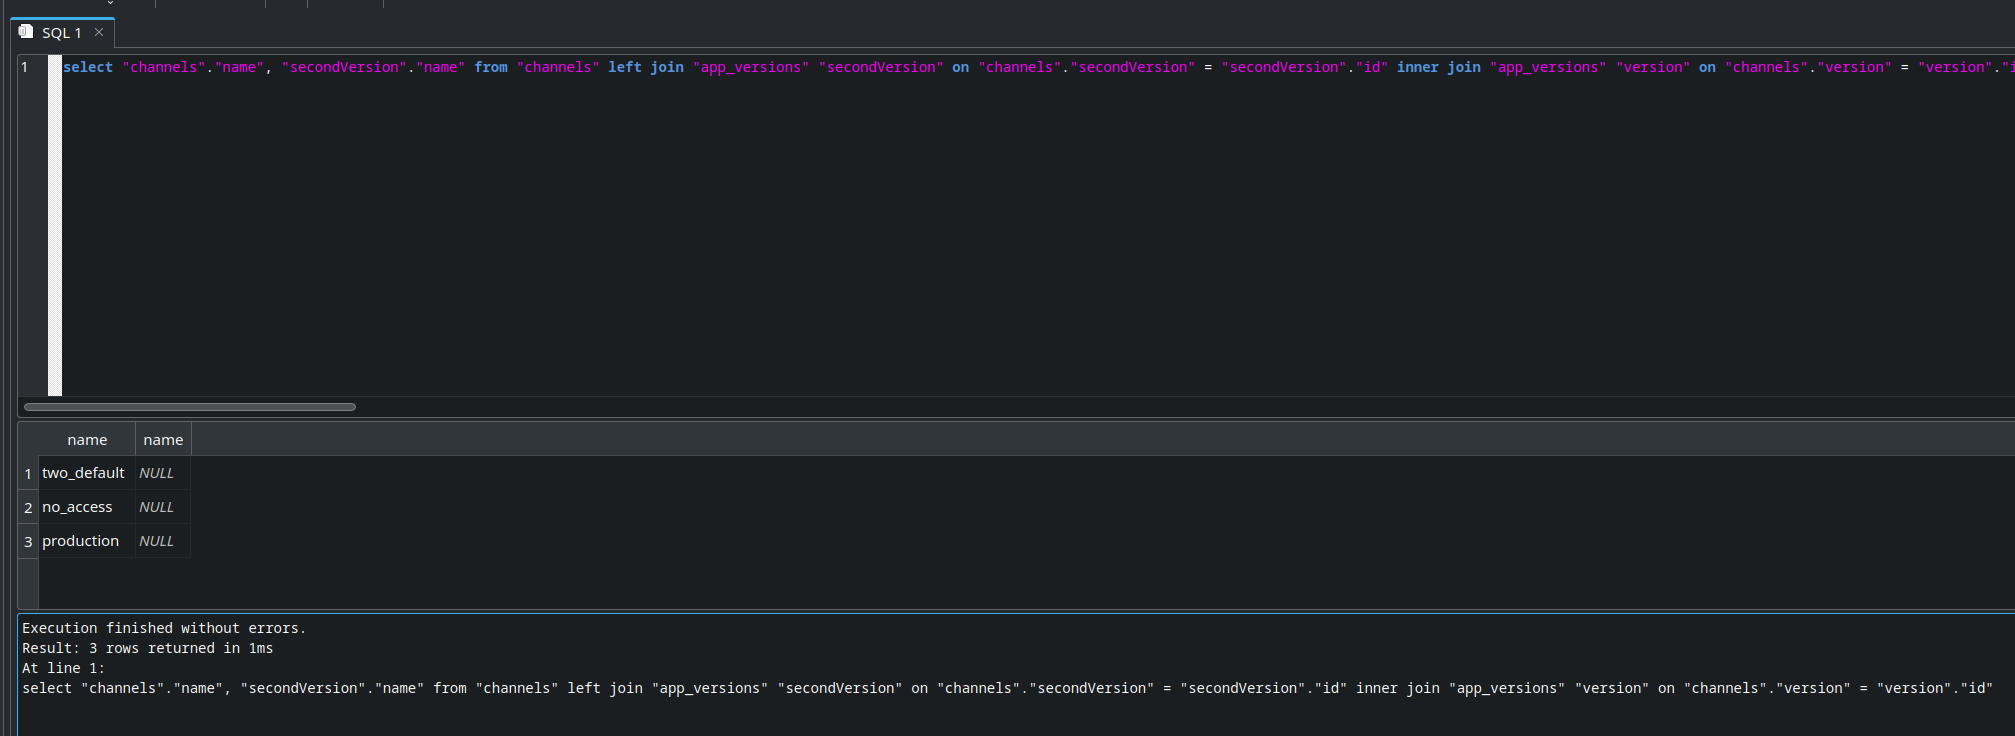
Task: Click 'At line 1:' log line
Action: point(63,668)
